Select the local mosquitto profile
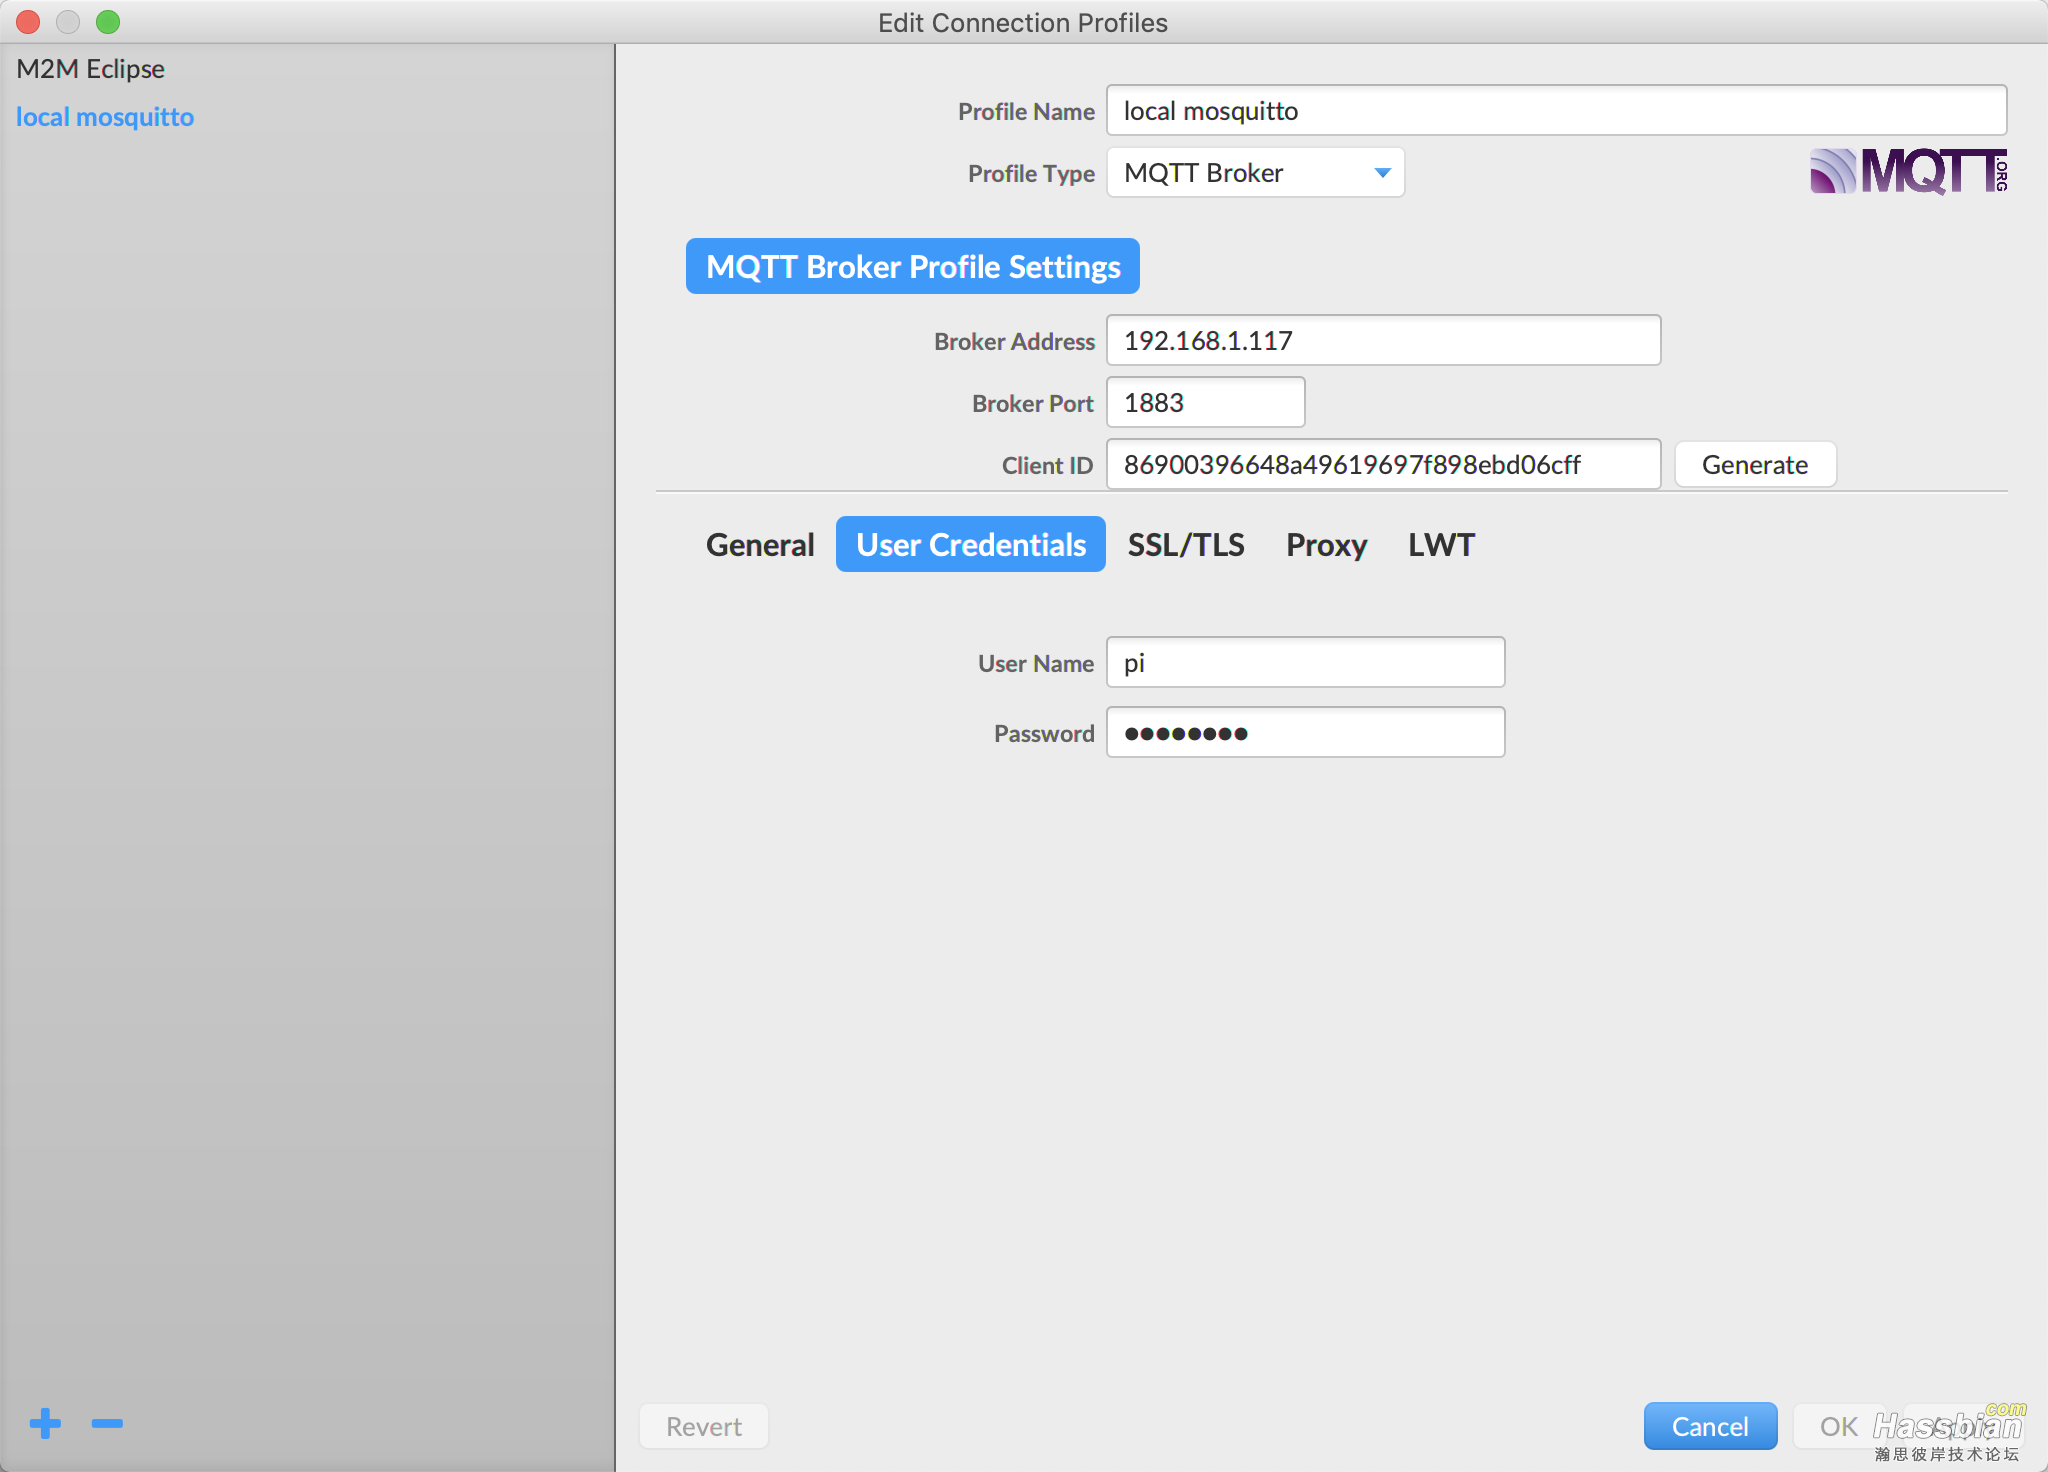Viewport: 2048px width, 1472px height. (x=105, y=117)
